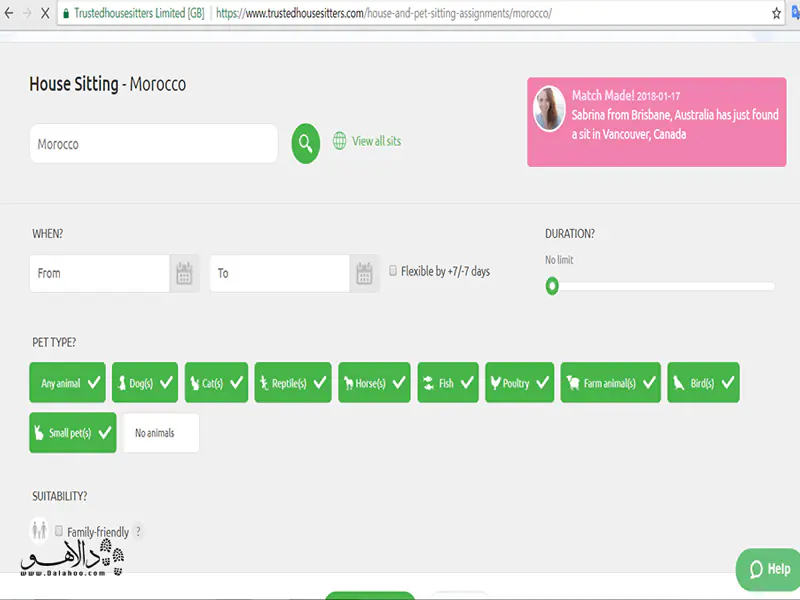Click the secure padlock icon in address bar
The width and height of the screenshot is (800, 600).
point(66,13)
